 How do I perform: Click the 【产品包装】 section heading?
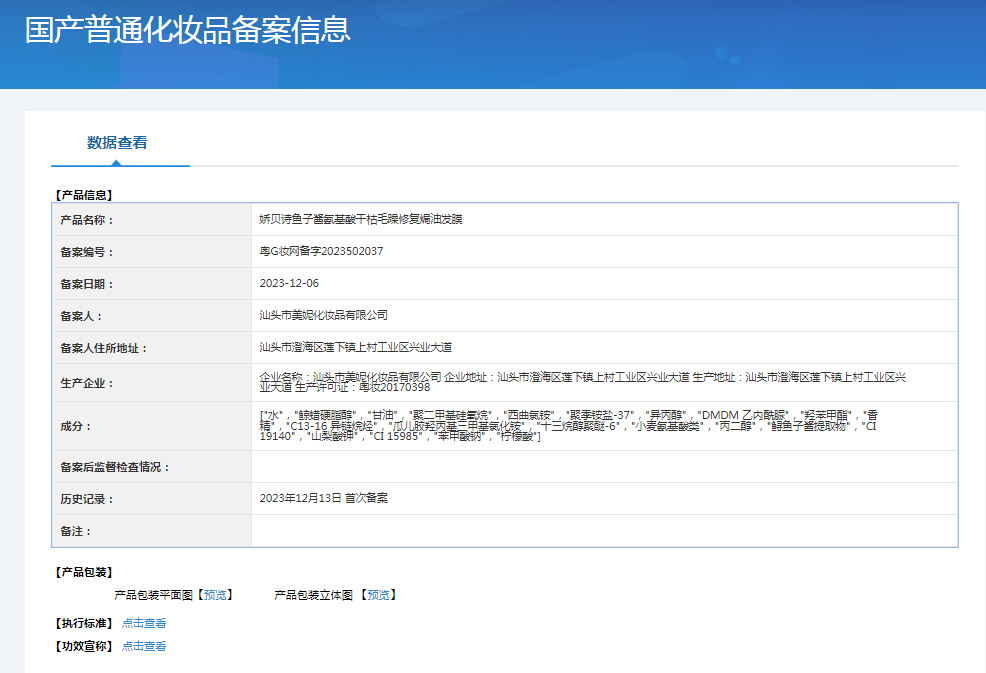[84, 572]
